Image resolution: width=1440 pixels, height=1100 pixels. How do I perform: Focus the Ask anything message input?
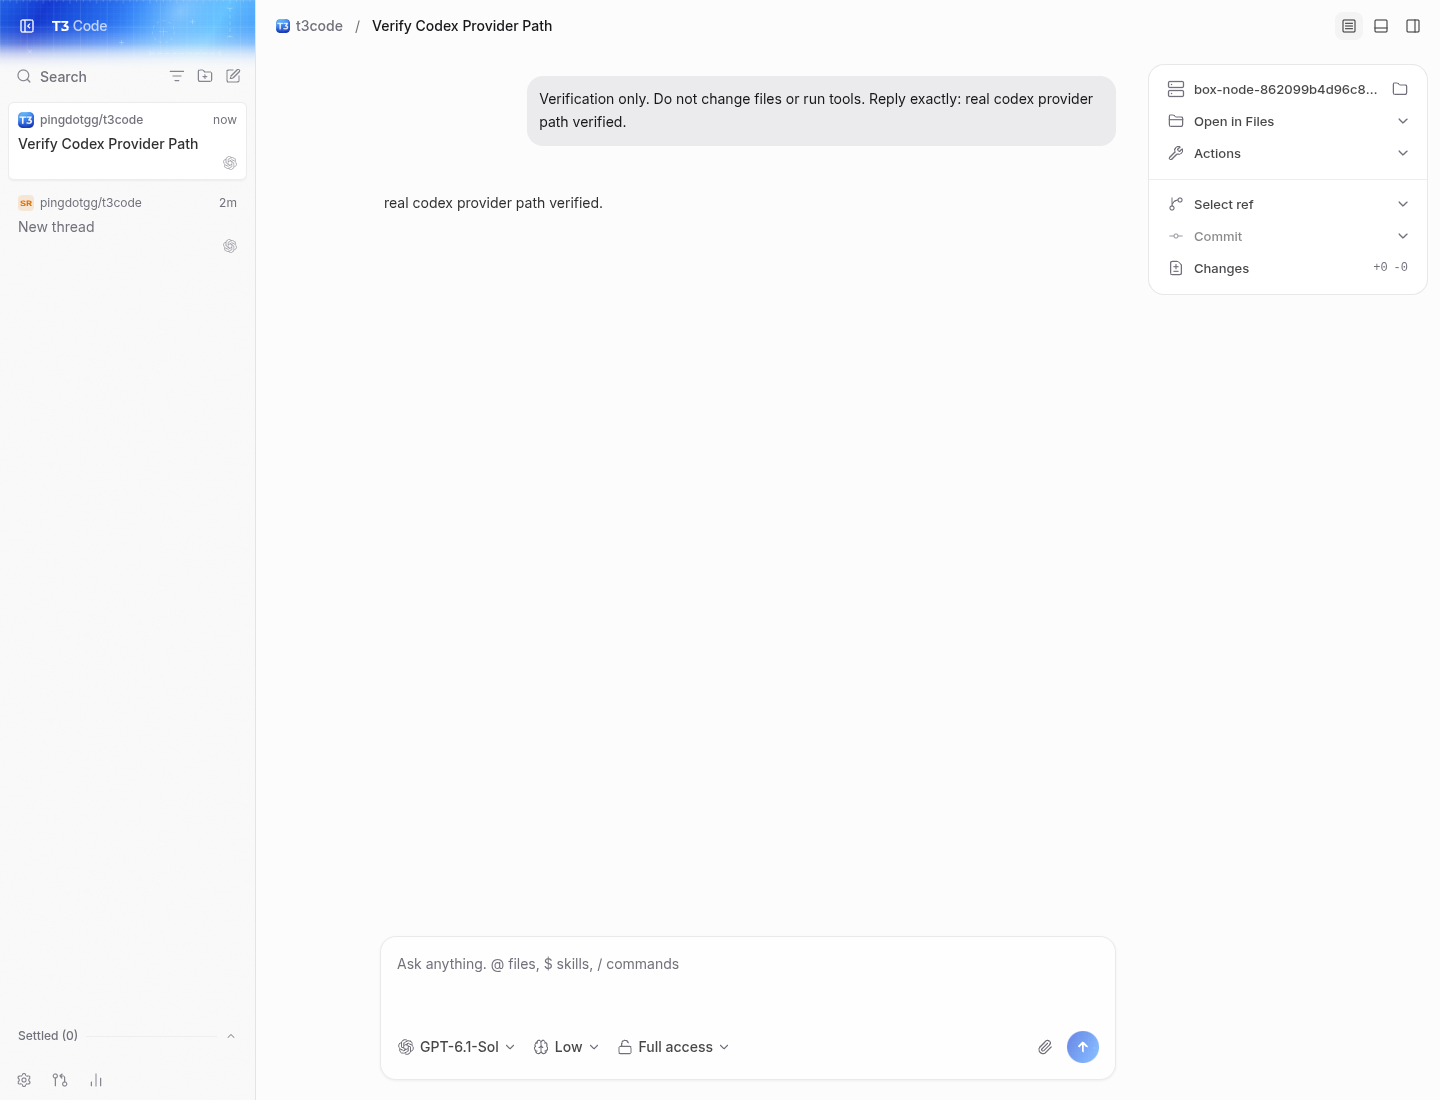[x=747, y=977]
